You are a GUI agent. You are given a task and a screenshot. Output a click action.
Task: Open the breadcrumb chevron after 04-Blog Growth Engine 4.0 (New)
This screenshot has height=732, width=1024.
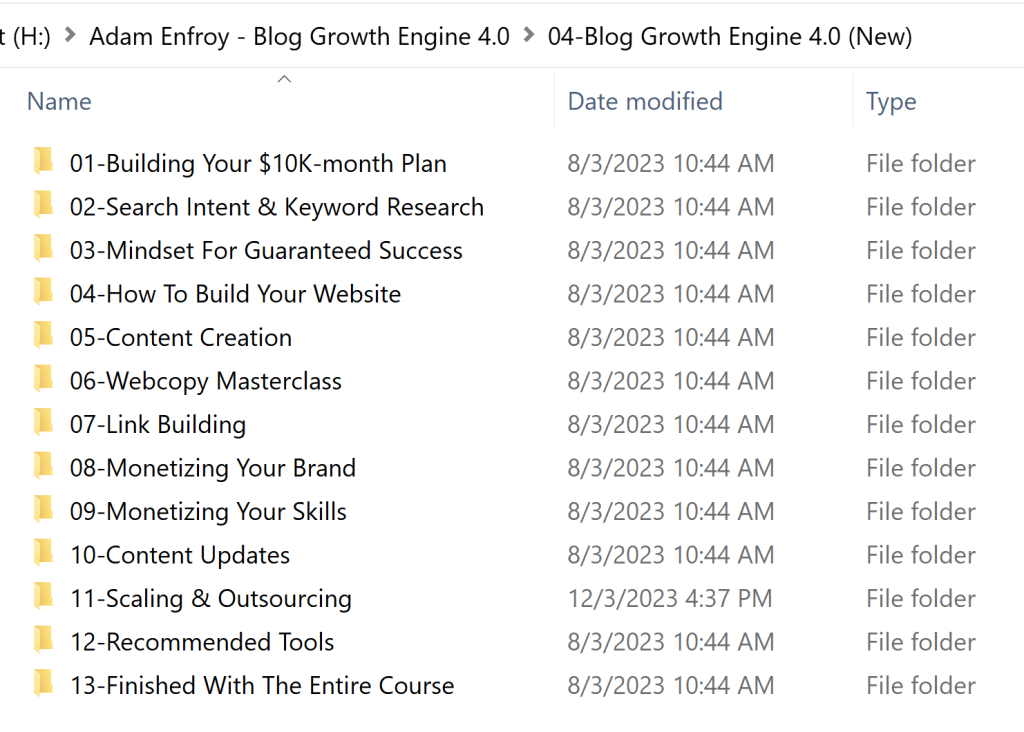click(x=935, y=36)
